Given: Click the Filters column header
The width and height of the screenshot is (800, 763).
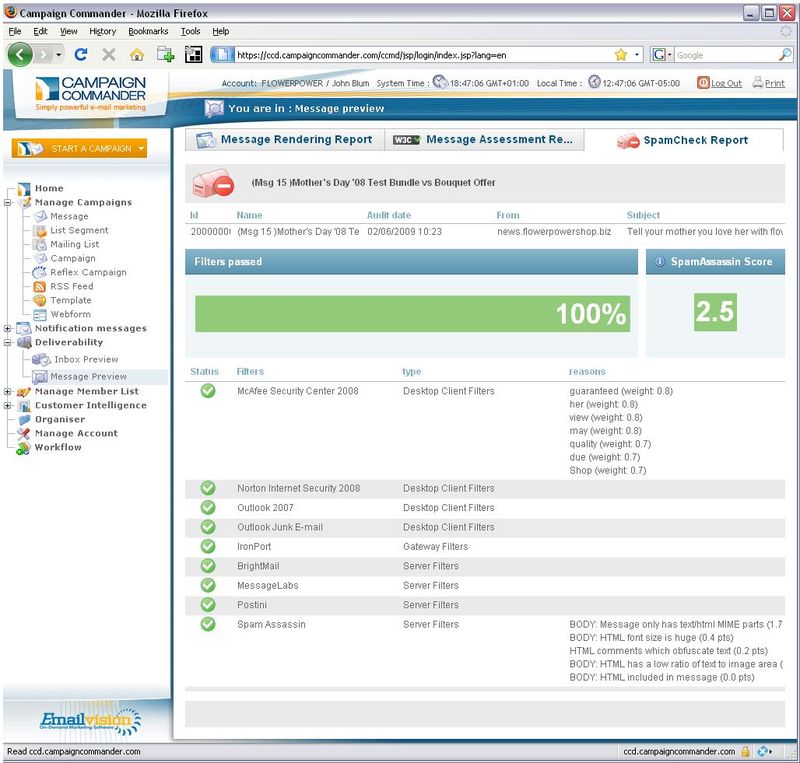Looking at the screenshot, I should pyautogui.click(x=250, y=372).
